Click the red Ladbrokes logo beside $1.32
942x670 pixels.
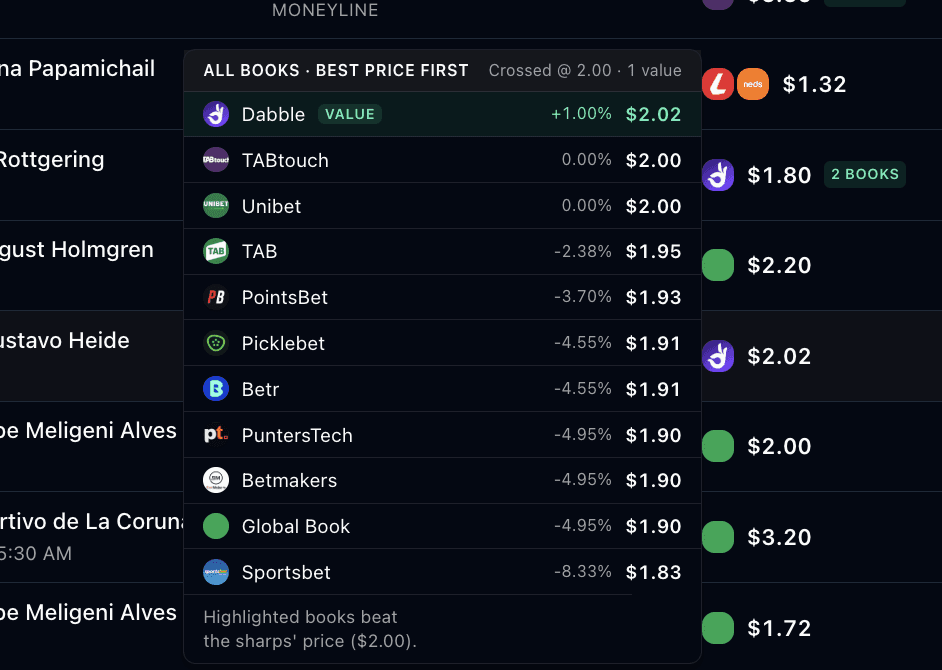(717, 84)
